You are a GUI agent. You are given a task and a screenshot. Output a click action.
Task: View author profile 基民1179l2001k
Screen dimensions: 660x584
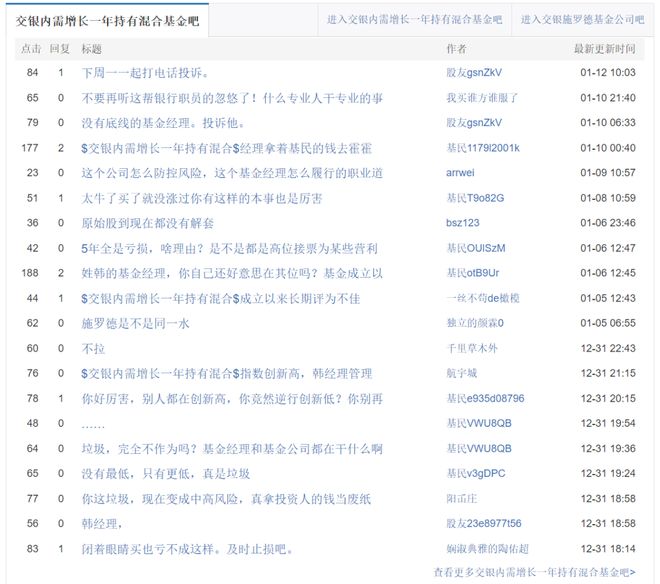(483, 148)
